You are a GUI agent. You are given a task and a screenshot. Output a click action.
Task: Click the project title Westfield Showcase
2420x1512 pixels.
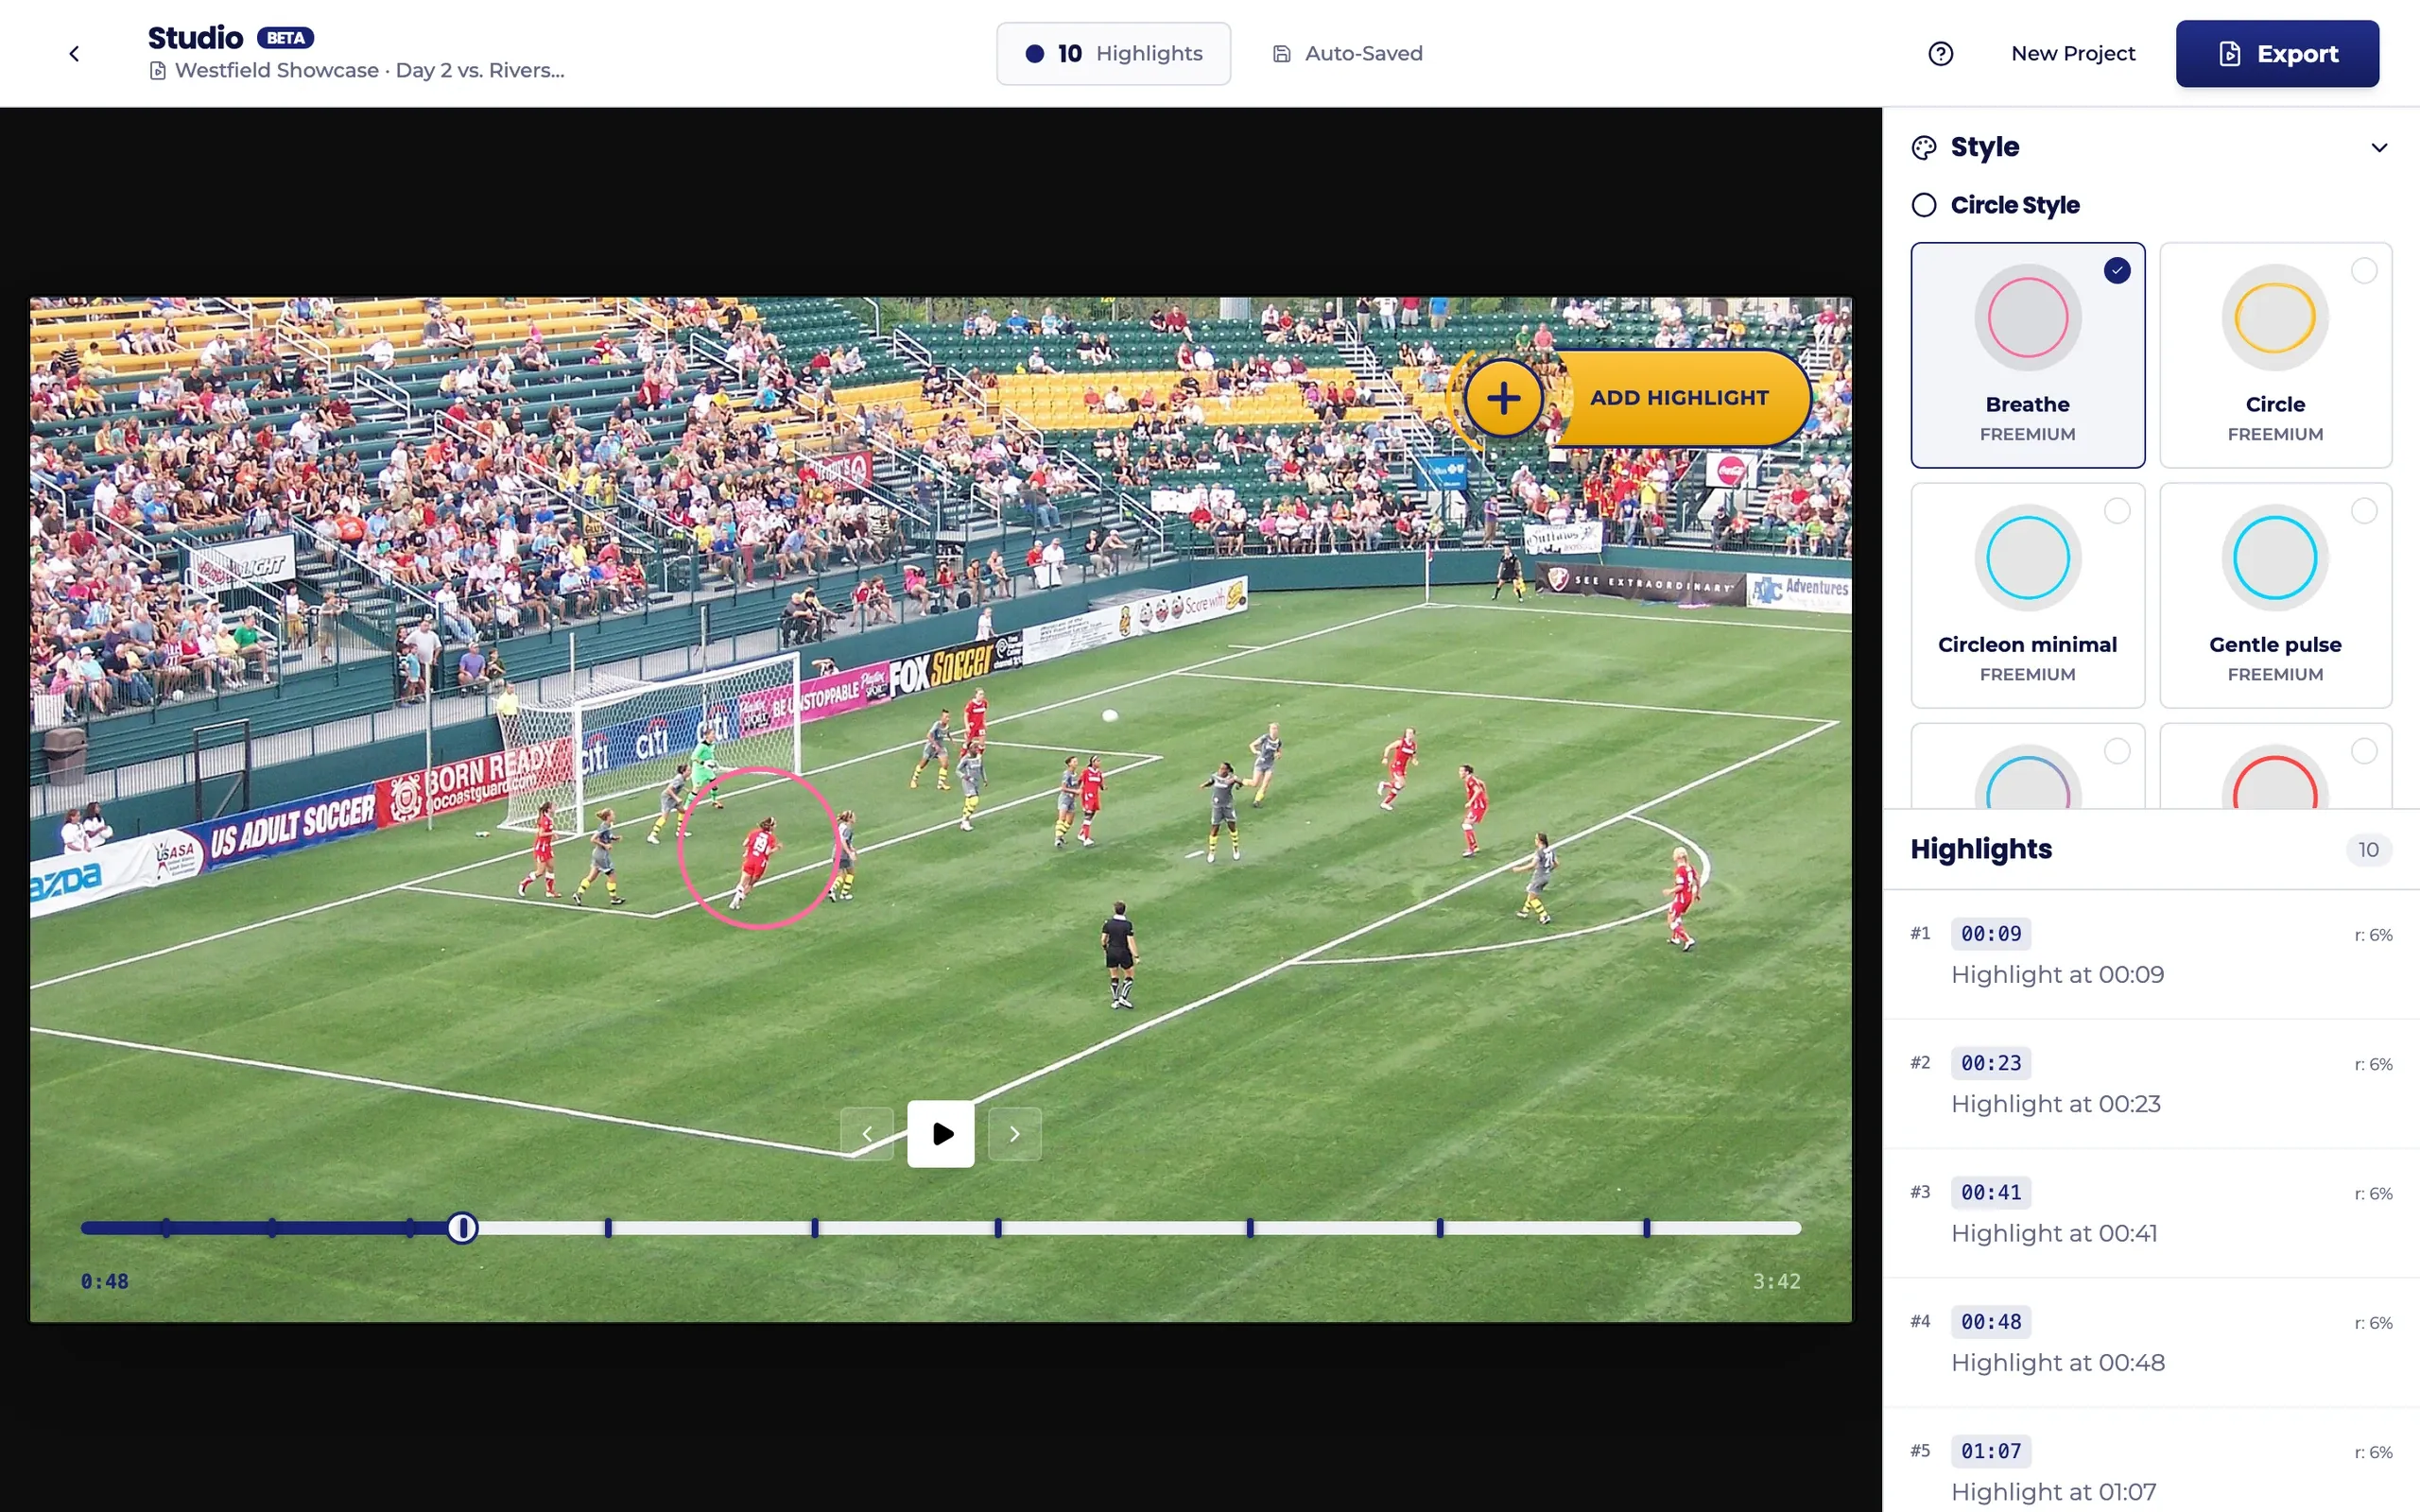click(x=369, y=71)
